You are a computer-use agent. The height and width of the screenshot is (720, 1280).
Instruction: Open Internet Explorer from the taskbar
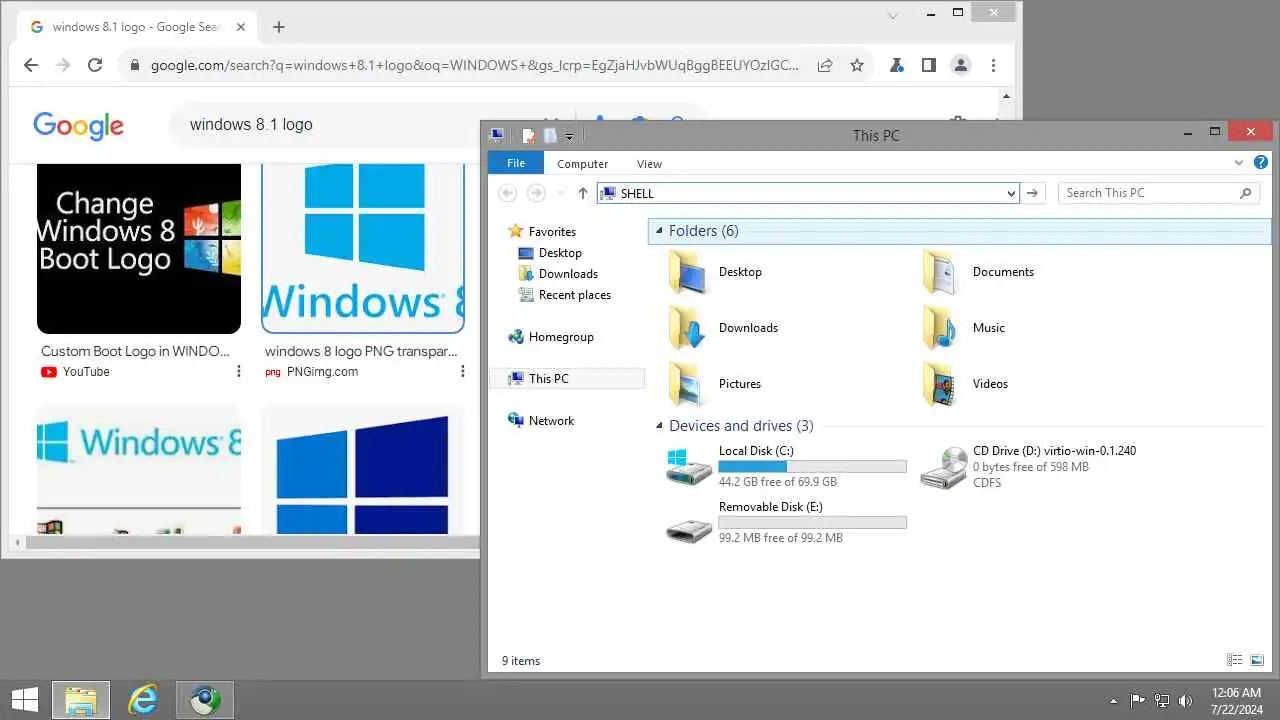pyautogui.click(x=143, y=700)
